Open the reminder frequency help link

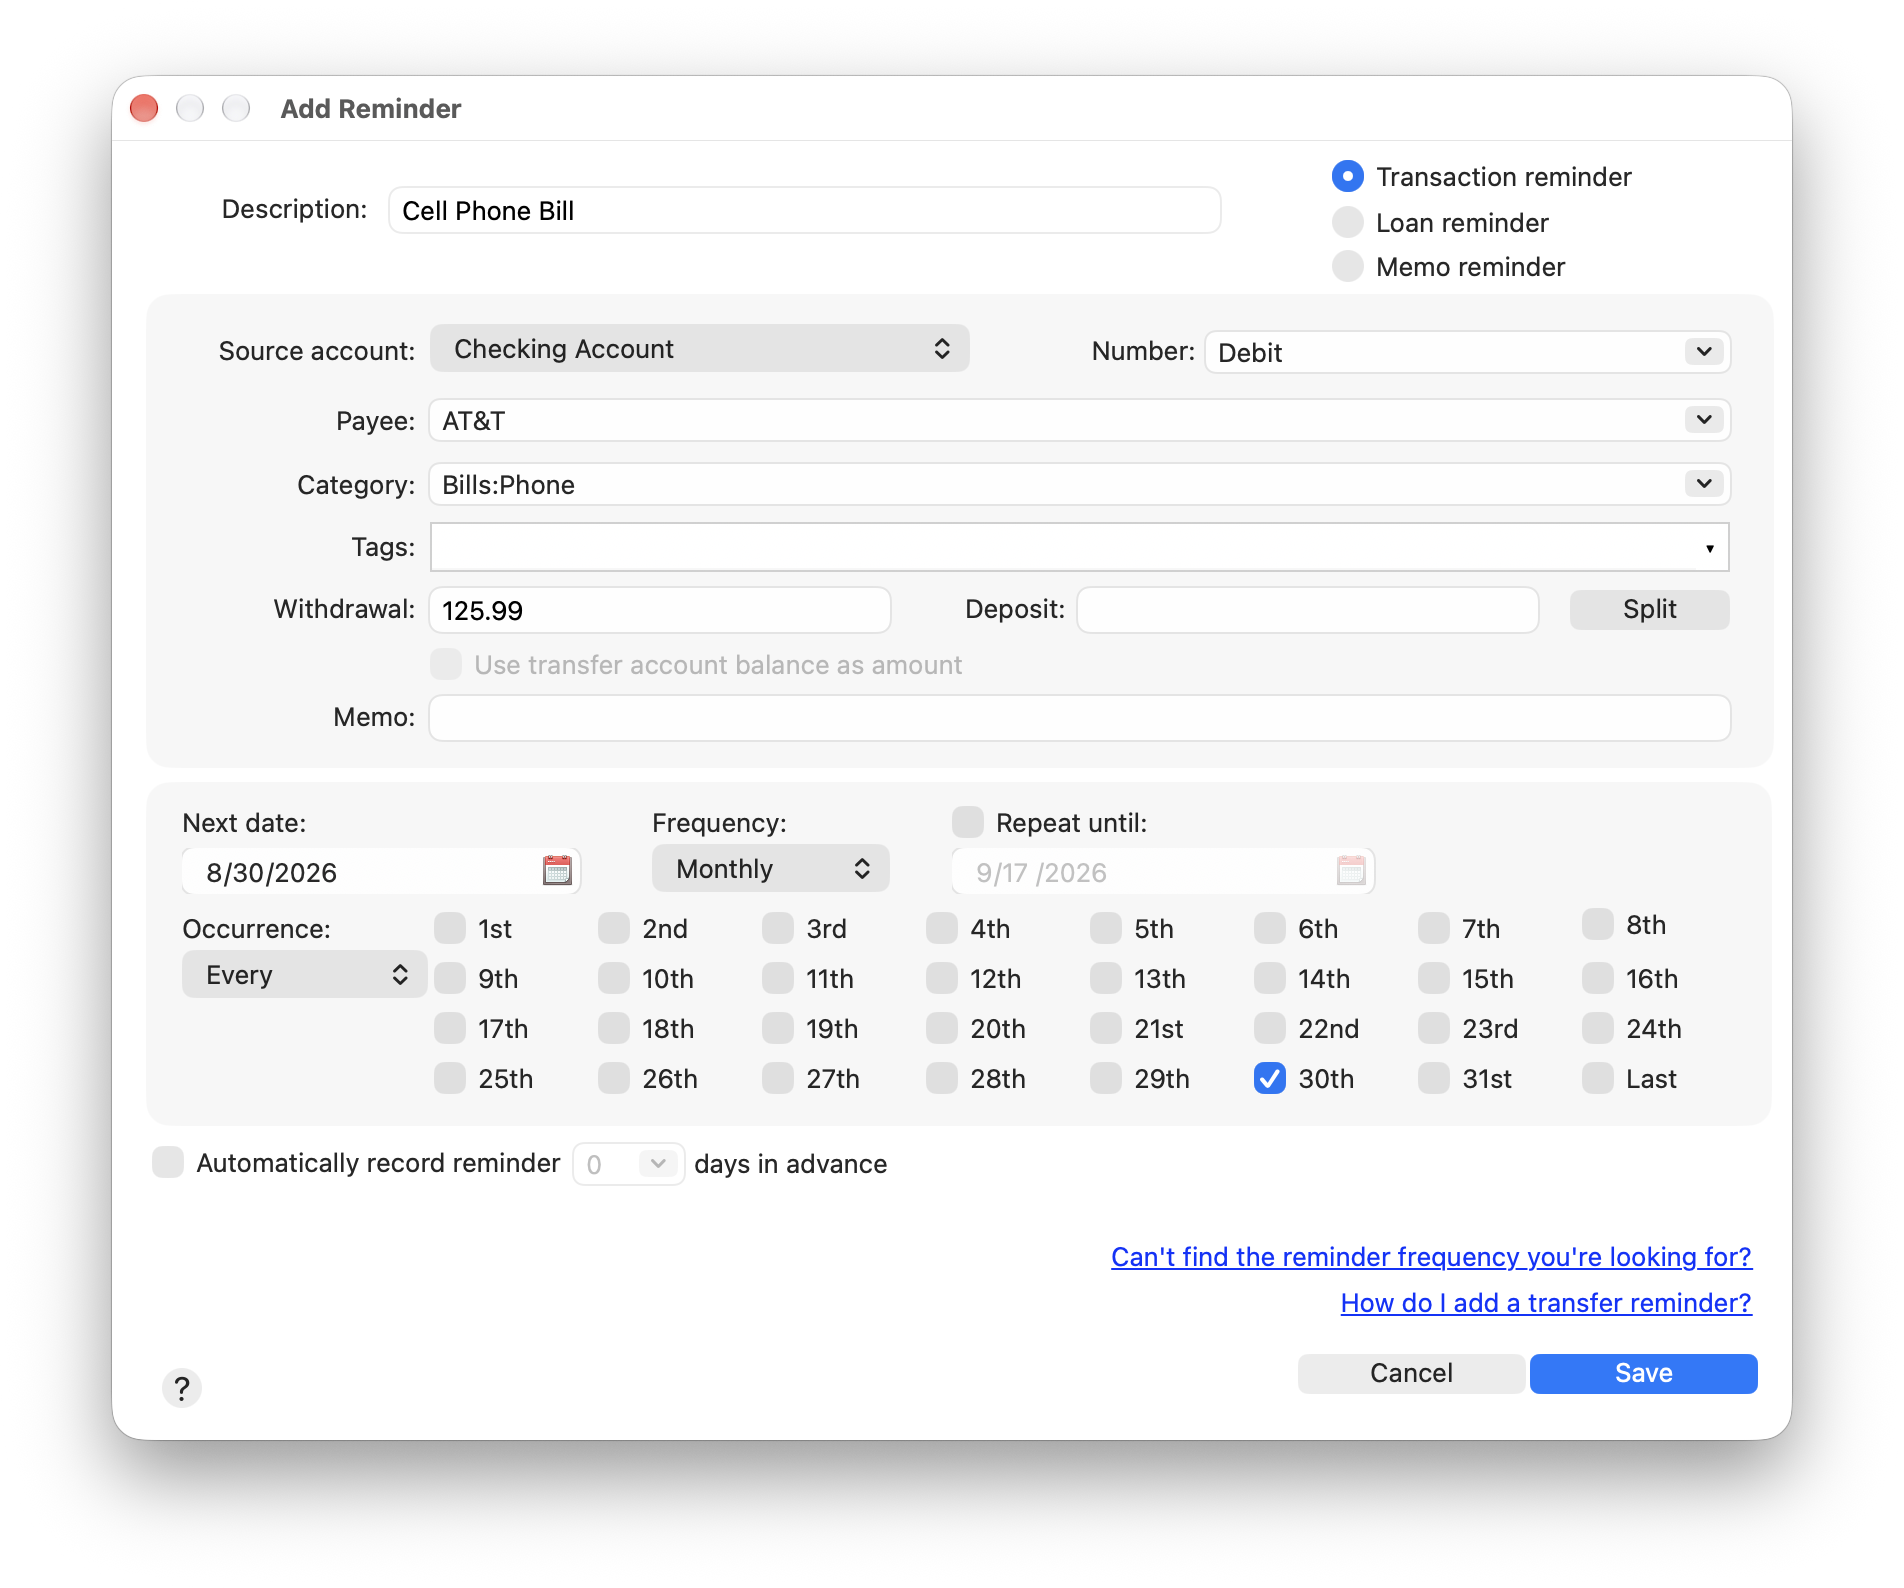tap(1431, 1256)
